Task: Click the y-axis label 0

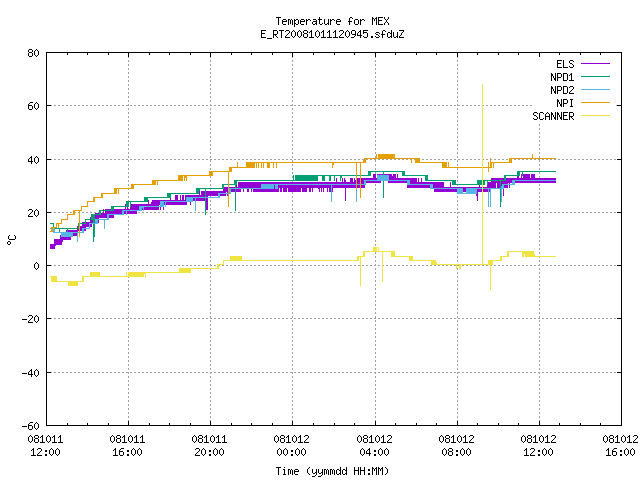Action: tap(36, 266)
